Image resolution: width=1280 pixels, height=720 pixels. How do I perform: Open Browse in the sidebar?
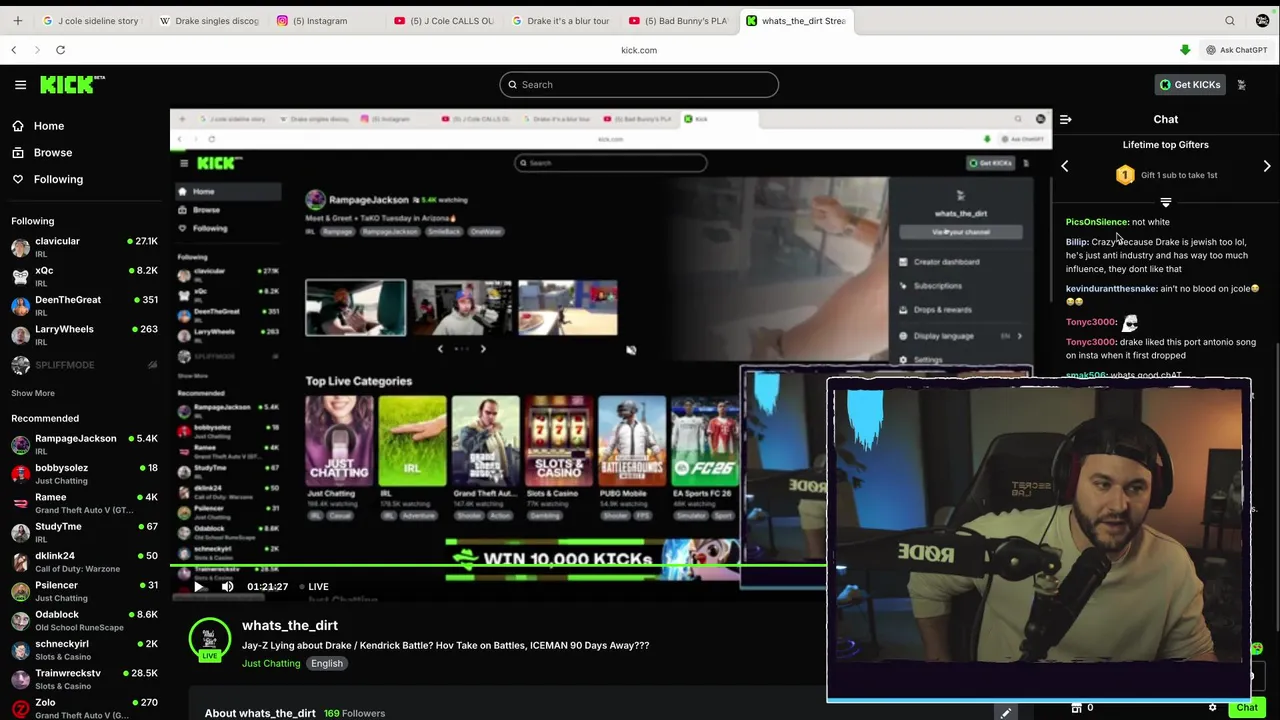click(x=53, y=153)
